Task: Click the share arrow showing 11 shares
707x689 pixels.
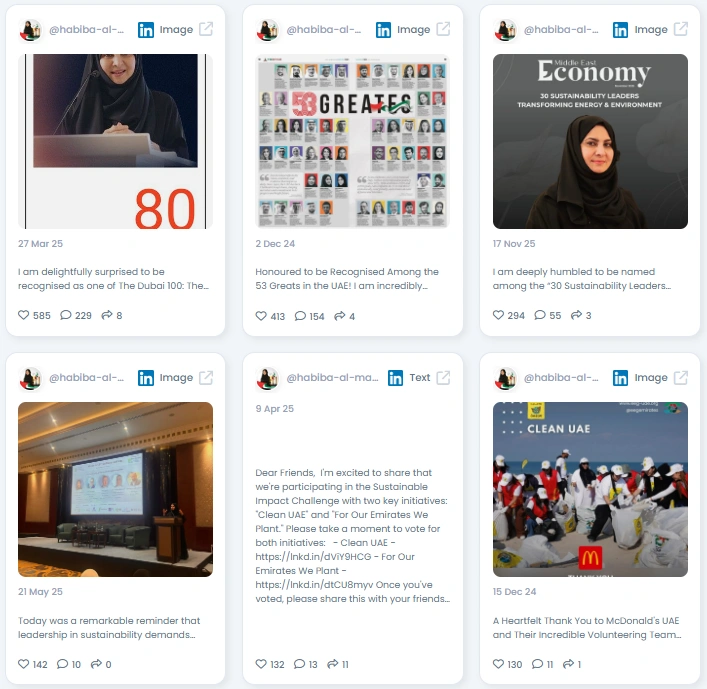Action: [x=332, y=664]
